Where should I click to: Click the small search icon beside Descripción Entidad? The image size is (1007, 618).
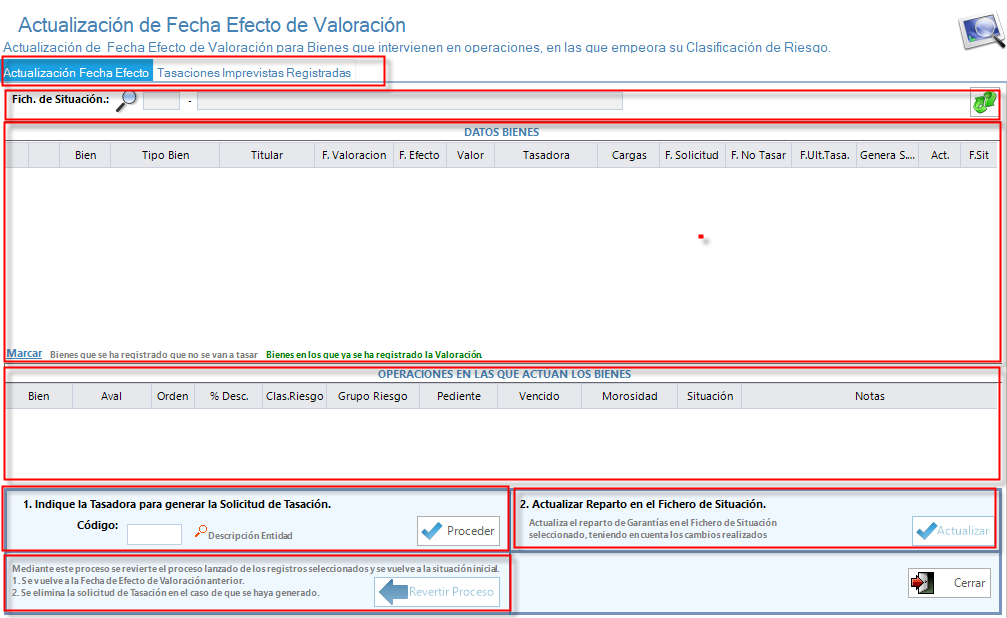(x=201, y=532)
